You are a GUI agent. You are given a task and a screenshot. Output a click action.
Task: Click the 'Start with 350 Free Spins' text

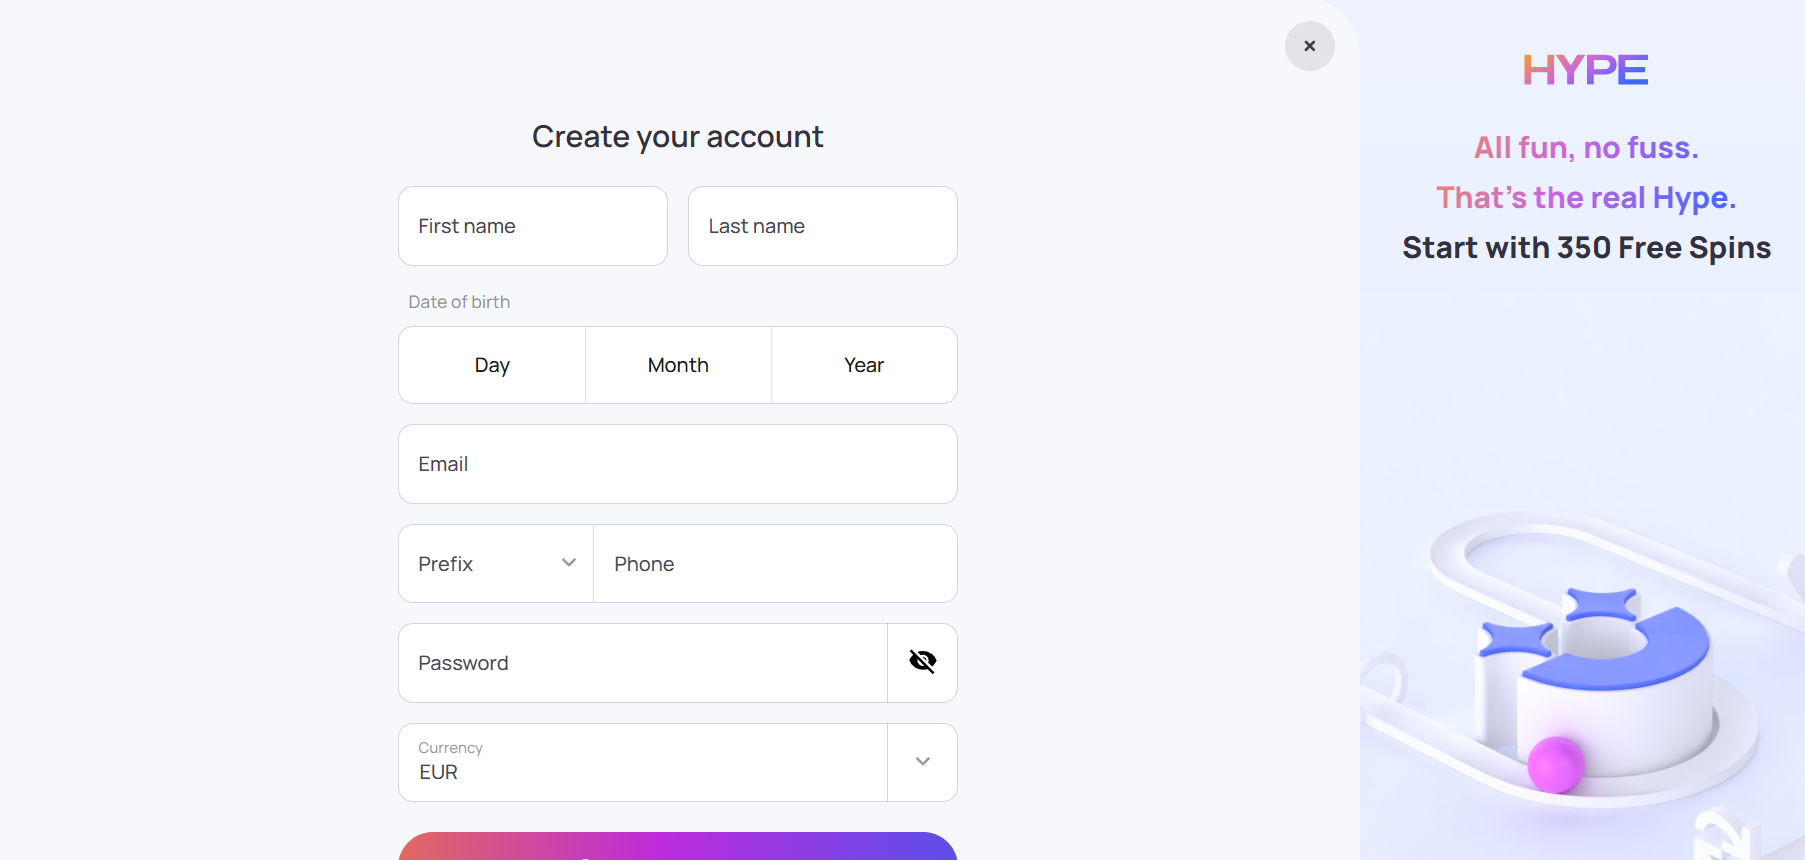(1586, 248)
